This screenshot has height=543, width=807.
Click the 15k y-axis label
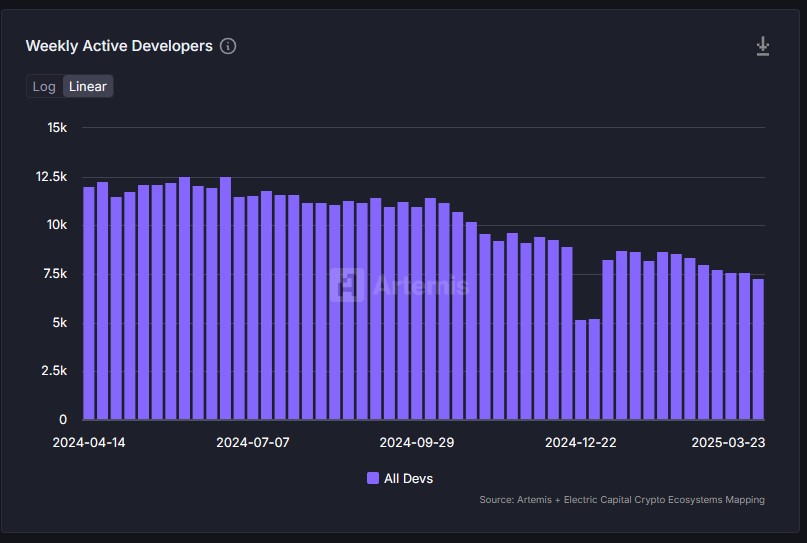click(x=57, y=128)
